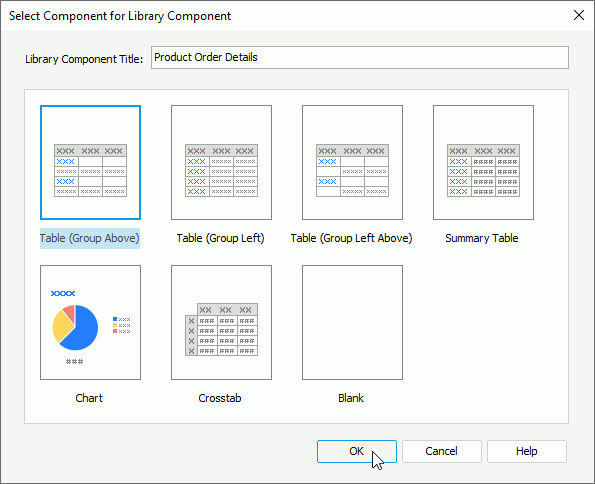Click the Table (Group Above) label

pos(90,238)
